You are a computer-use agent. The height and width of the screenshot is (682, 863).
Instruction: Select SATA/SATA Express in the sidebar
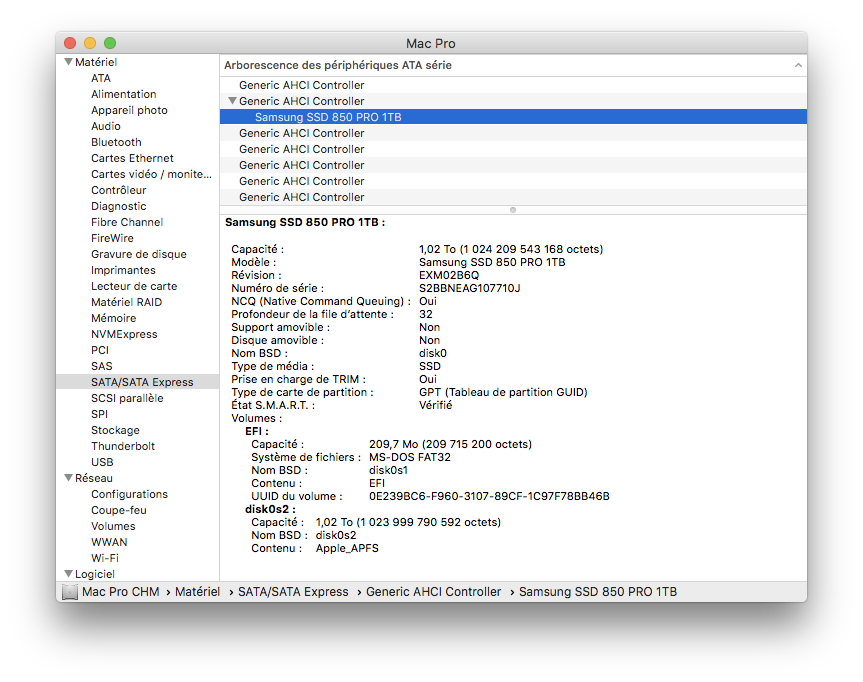click(138, 381)
